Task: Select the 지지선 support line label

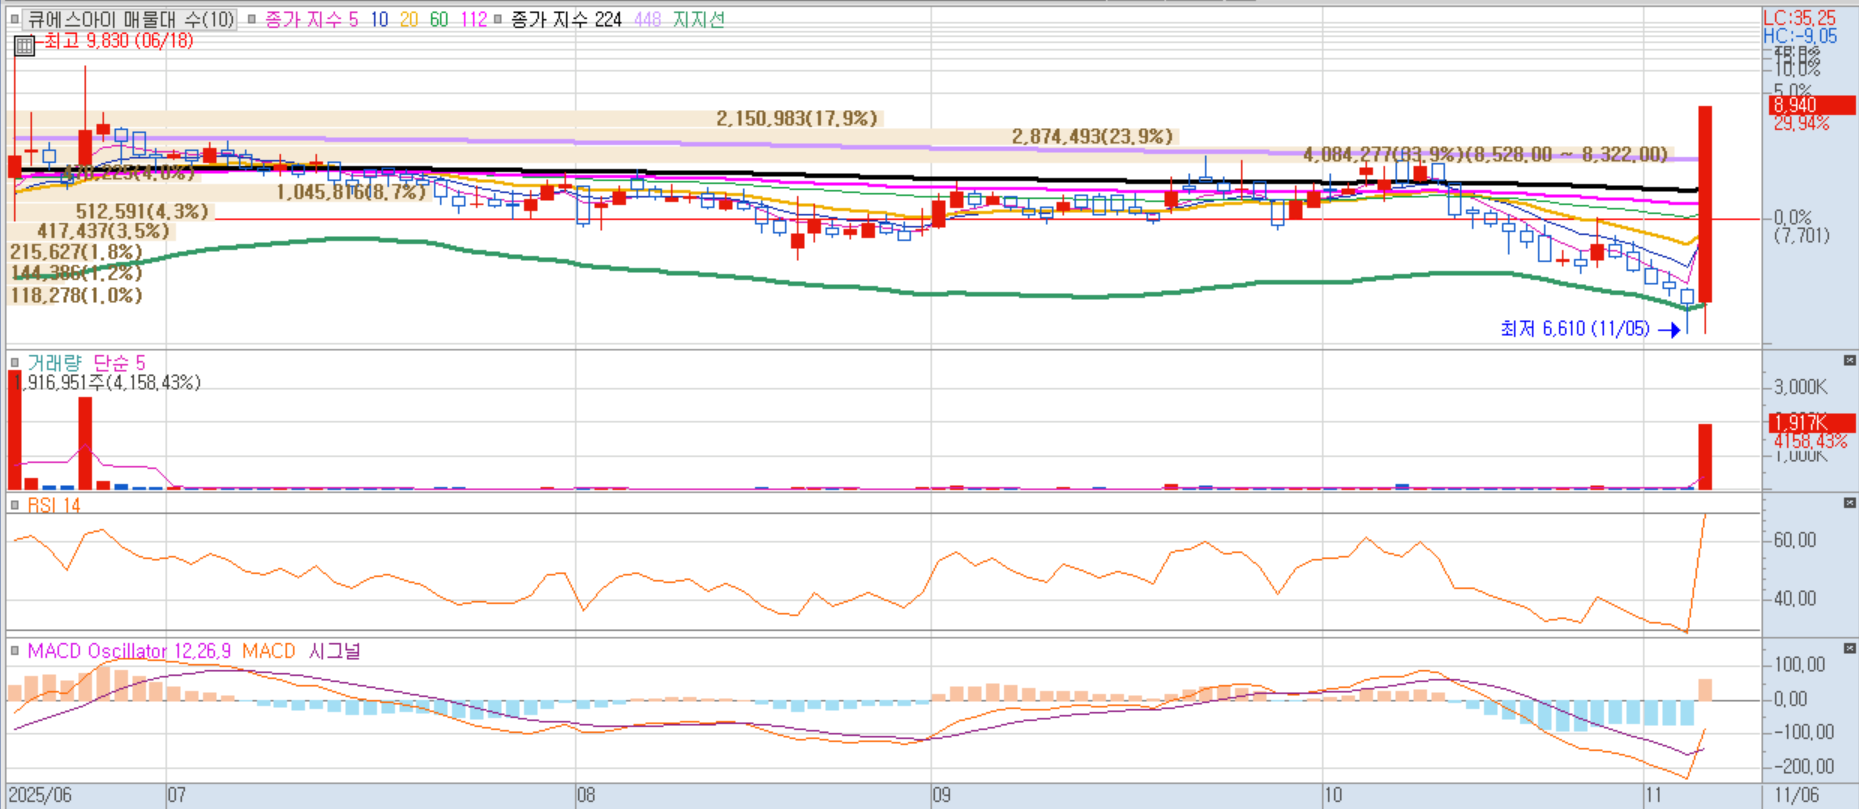Action: (699, 19)
